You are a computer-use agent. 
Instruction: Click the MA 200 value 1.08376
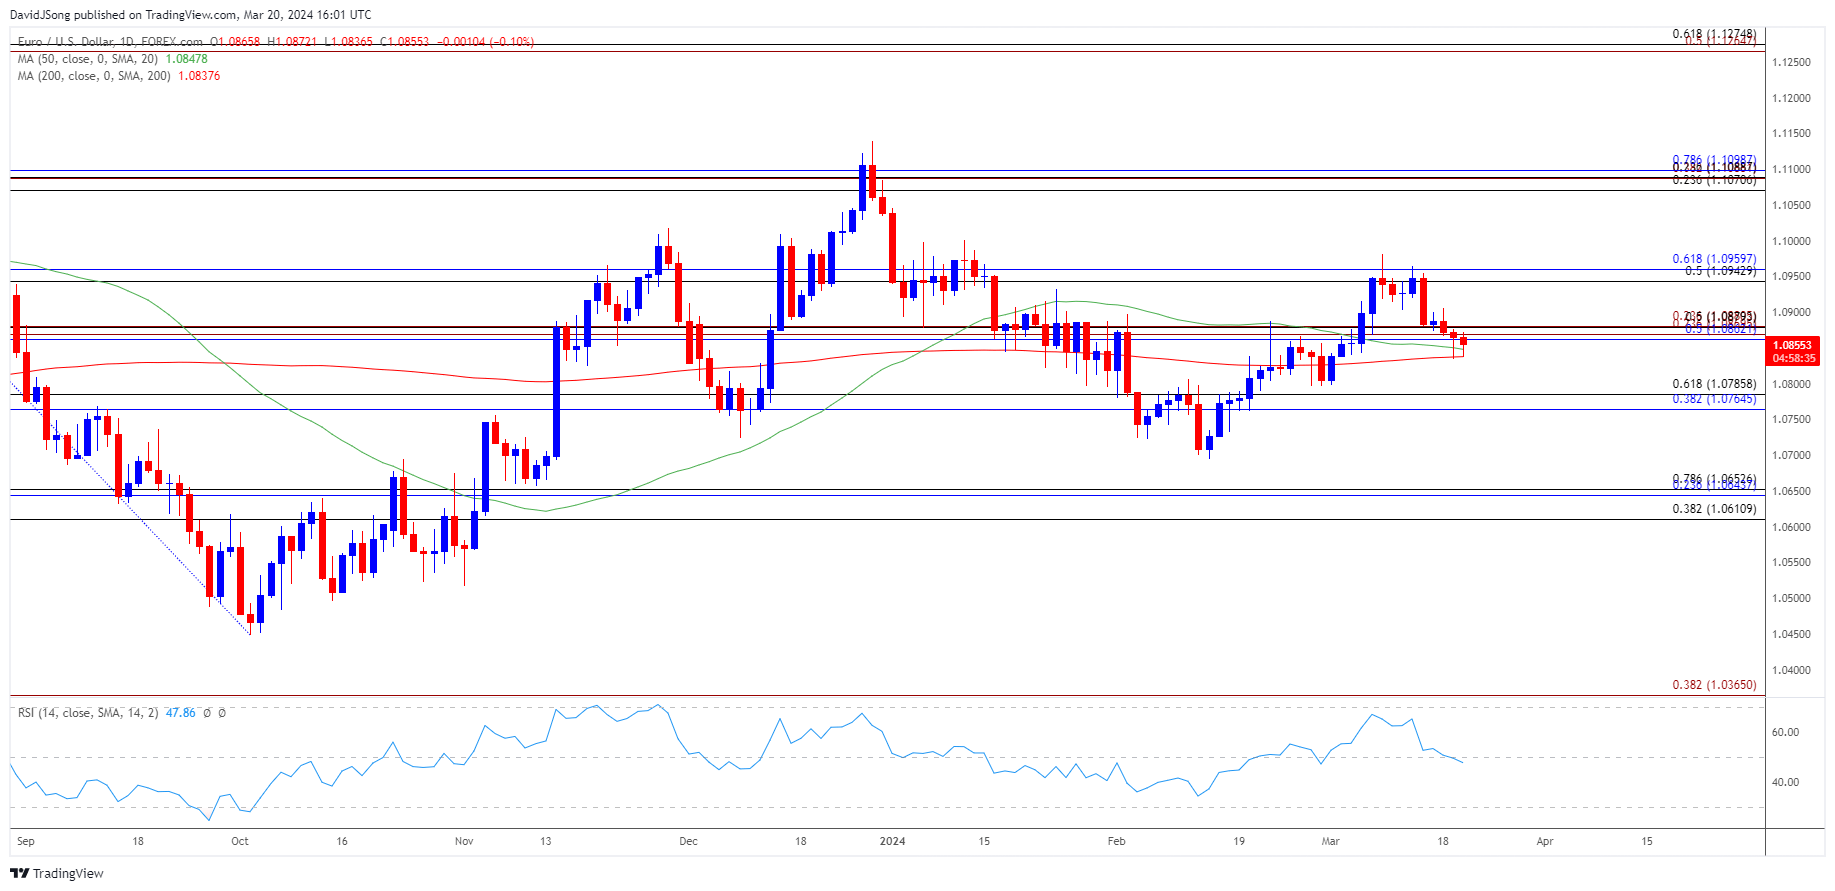pos(199,76)
